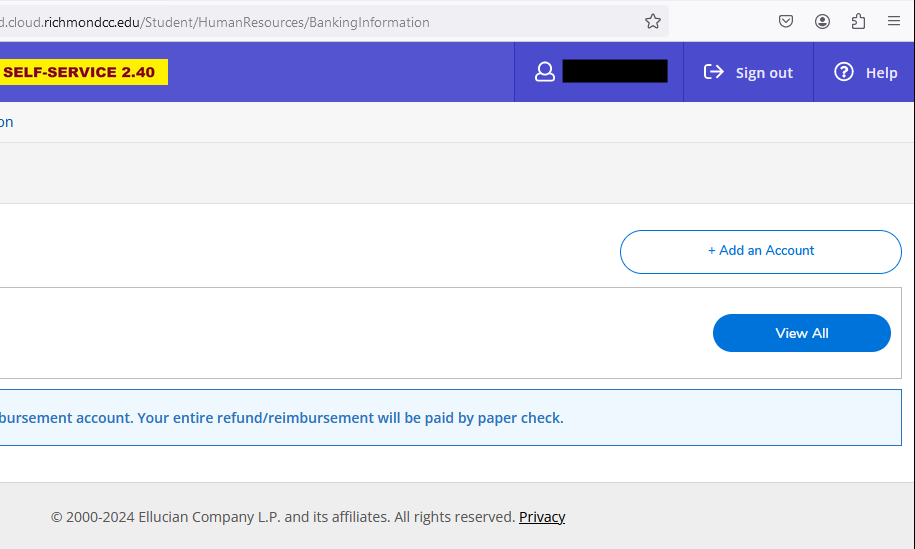915x549 pixels.
Task: Follow the partially visible breadcrumb link
Action: point(6,122)
